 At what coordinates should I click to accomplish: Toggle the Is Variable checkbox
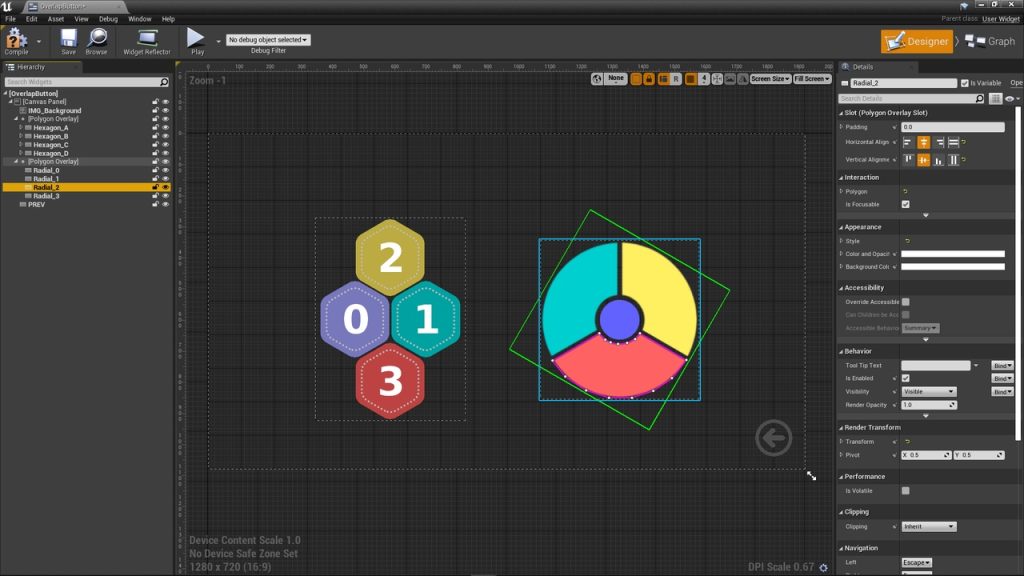964,83
